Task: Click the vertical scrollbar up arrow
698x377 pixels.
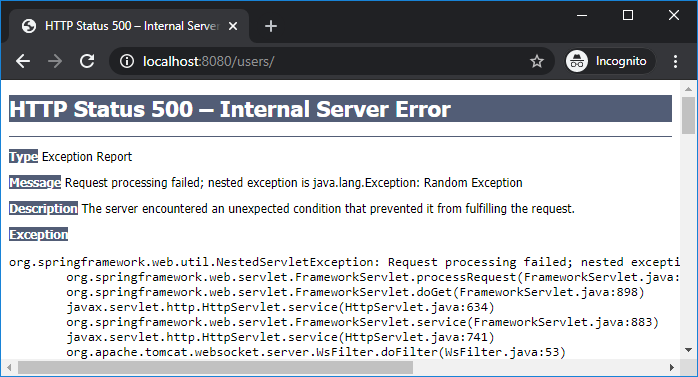Action: 689,89
